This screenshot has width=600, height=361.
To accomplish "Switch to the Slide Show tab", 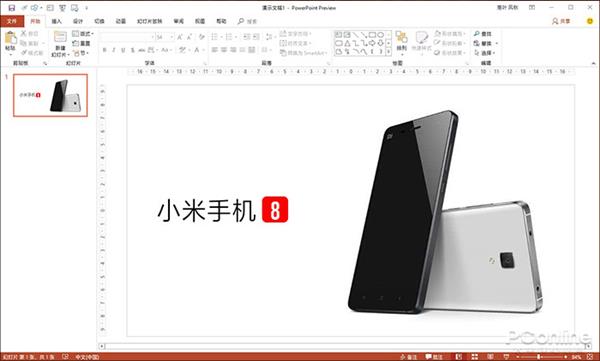I will (x=150, y=21).
